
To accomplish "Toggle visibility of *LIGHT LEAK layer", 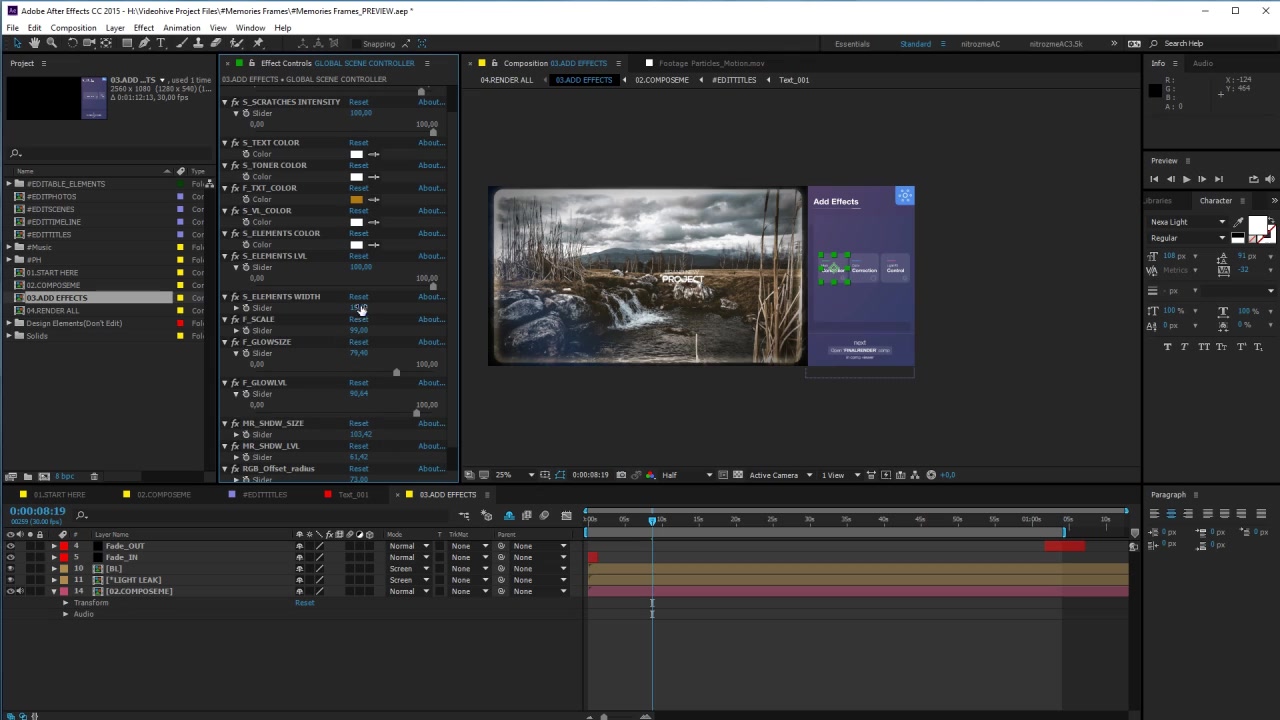I will pyautogui.click(x=11, y=580).
